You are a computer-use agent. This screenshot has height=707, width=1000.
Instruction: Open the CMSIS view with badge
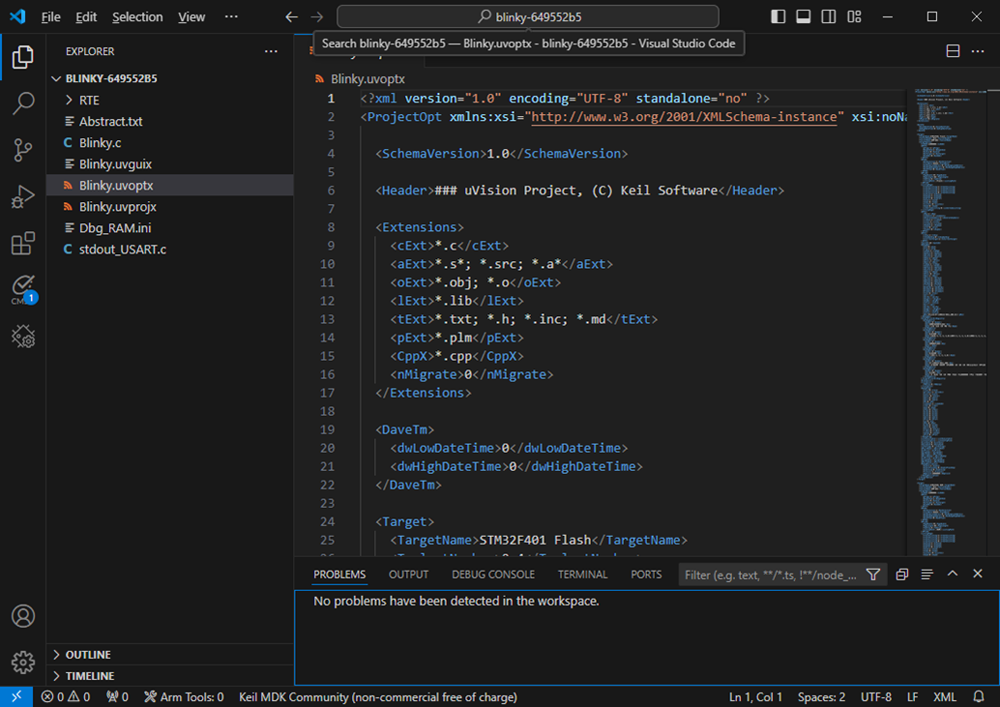pos(23,289)
